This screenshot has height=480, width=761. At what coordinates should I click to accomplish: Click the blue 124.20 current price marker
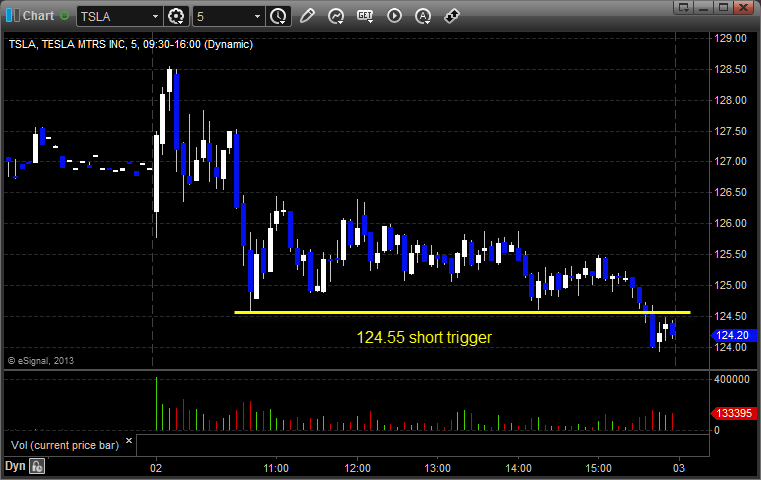[x=732, y=335]
